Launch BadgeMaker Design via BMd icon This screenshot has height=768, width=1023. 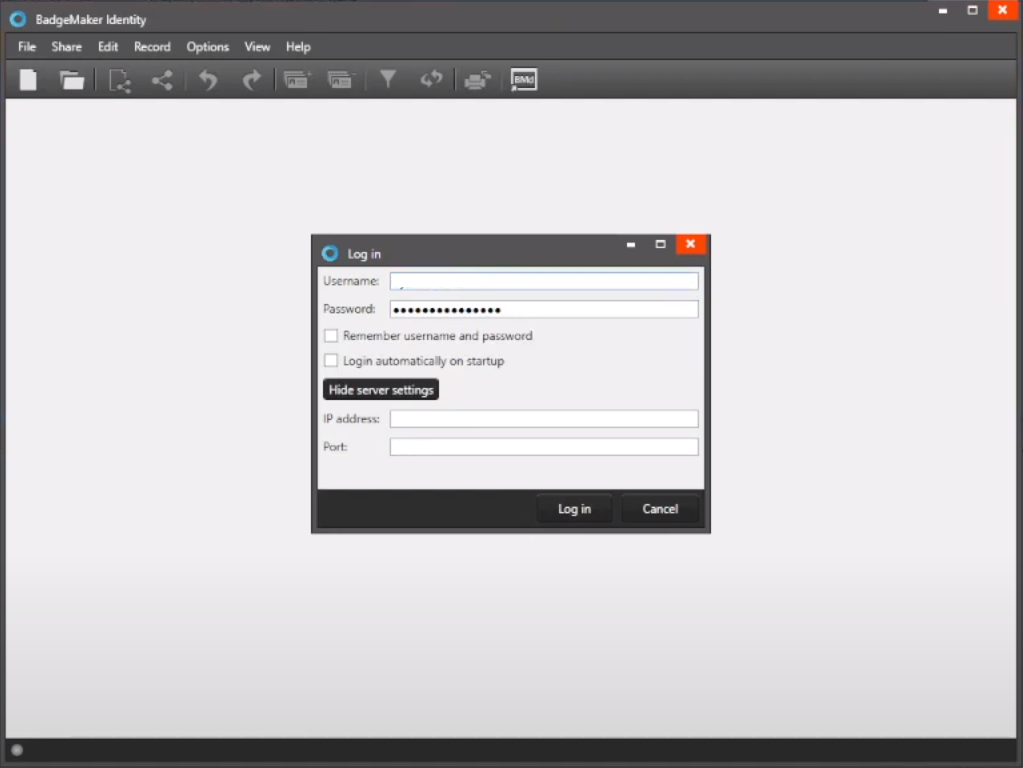(524, 80)
